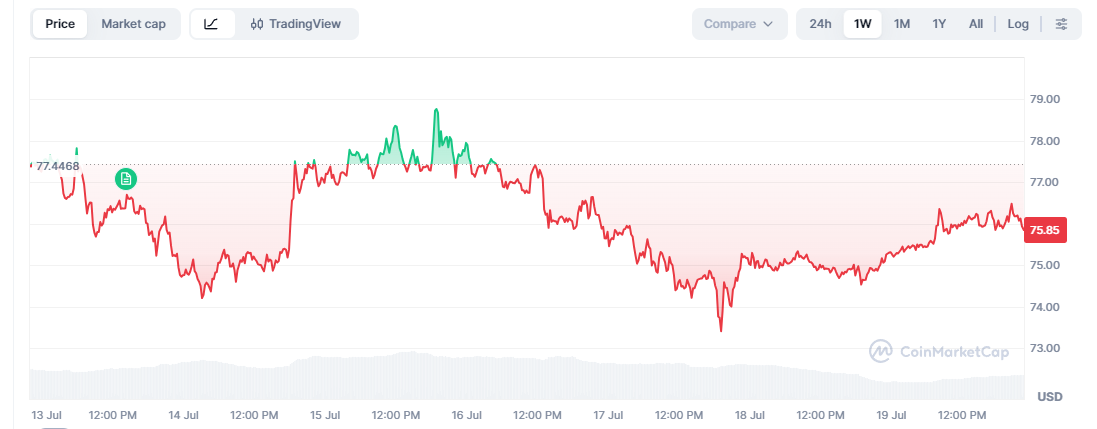Switch chart to Price view
1097x429 pixels.
[60, 24]
